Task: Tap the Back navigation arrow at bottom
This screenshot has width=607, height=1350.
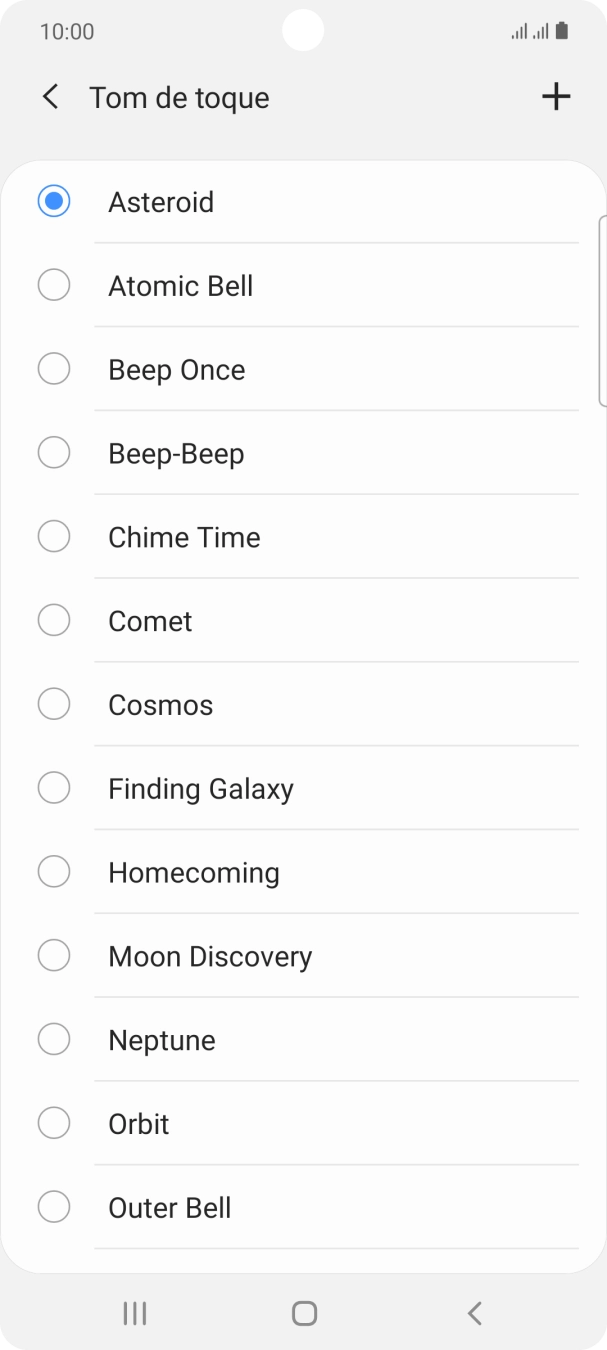Action: 474,1313
